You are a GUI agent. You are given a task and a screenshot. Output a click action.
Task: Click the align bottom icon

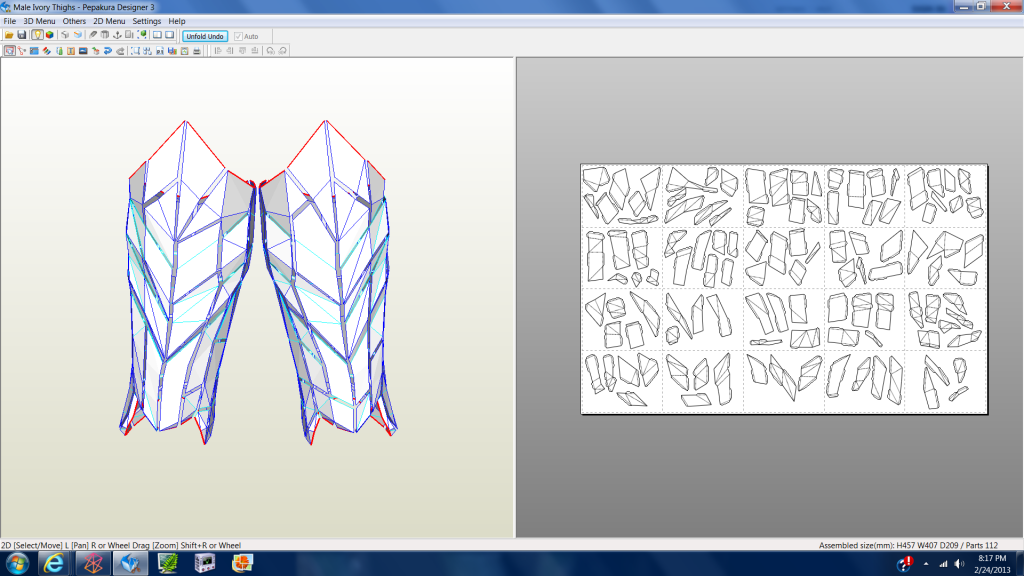[x=255, y=50]
